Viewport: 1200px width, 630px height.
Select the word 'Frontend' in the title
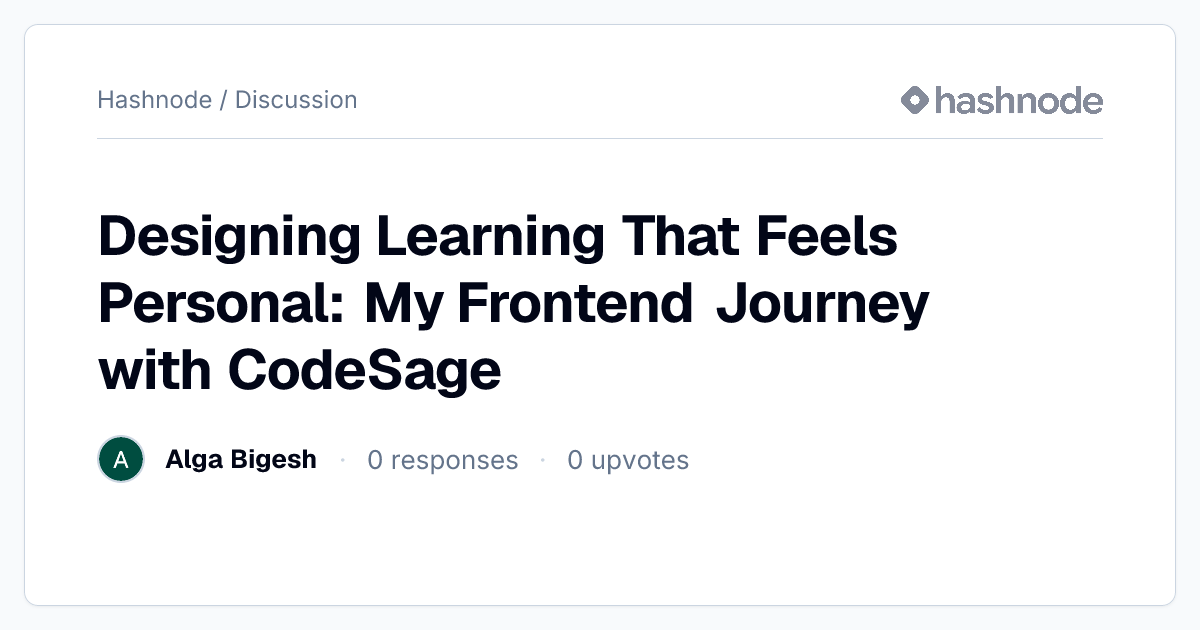[x=576, y=304]
